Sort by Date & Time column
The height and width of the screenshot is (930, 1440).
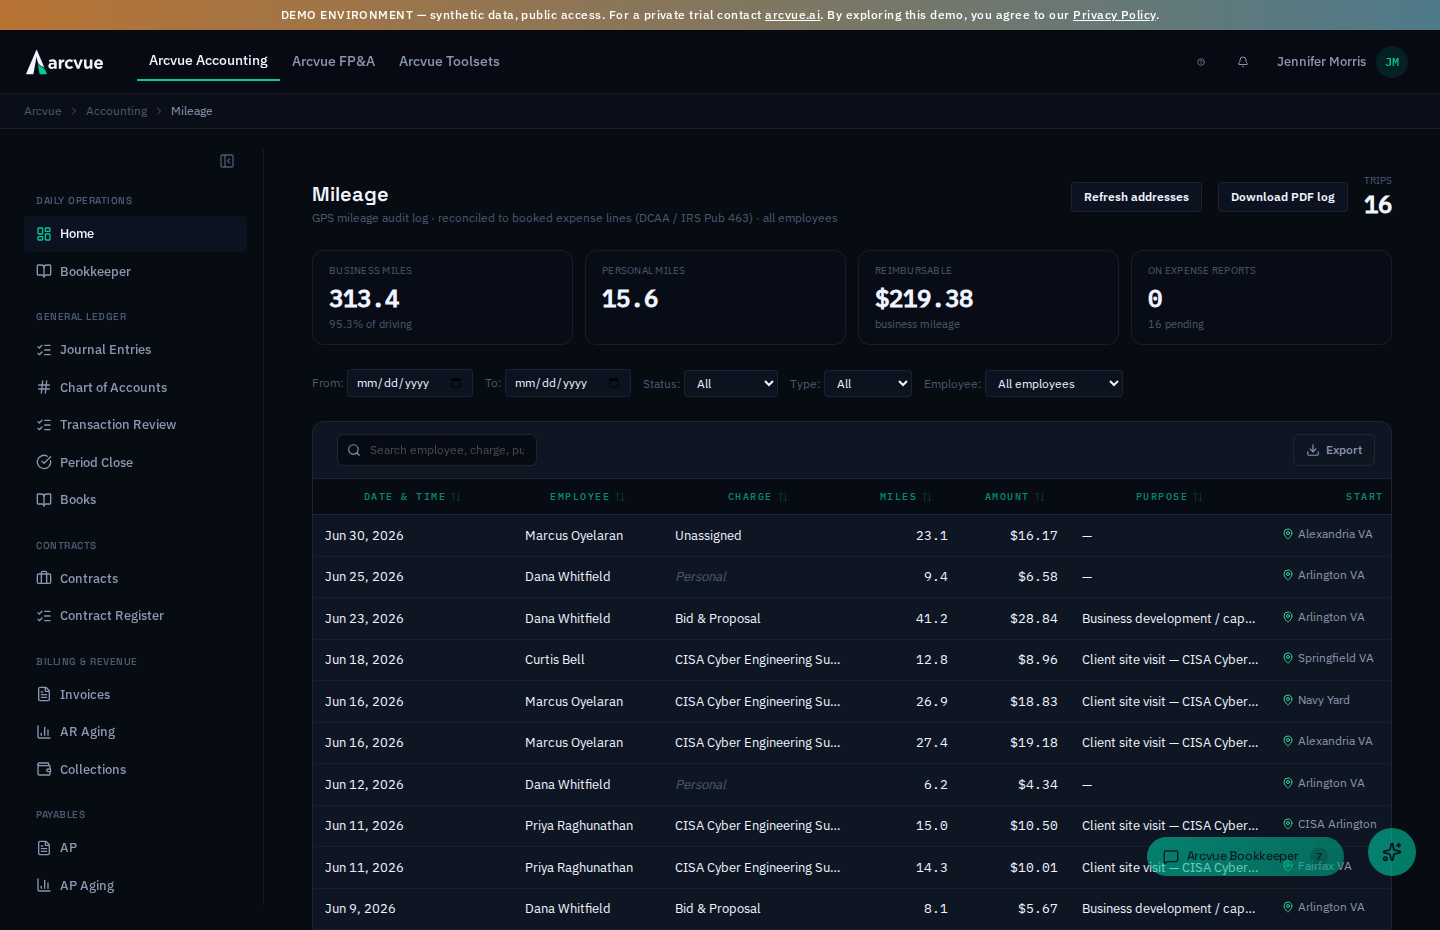[x=412, y=497]
